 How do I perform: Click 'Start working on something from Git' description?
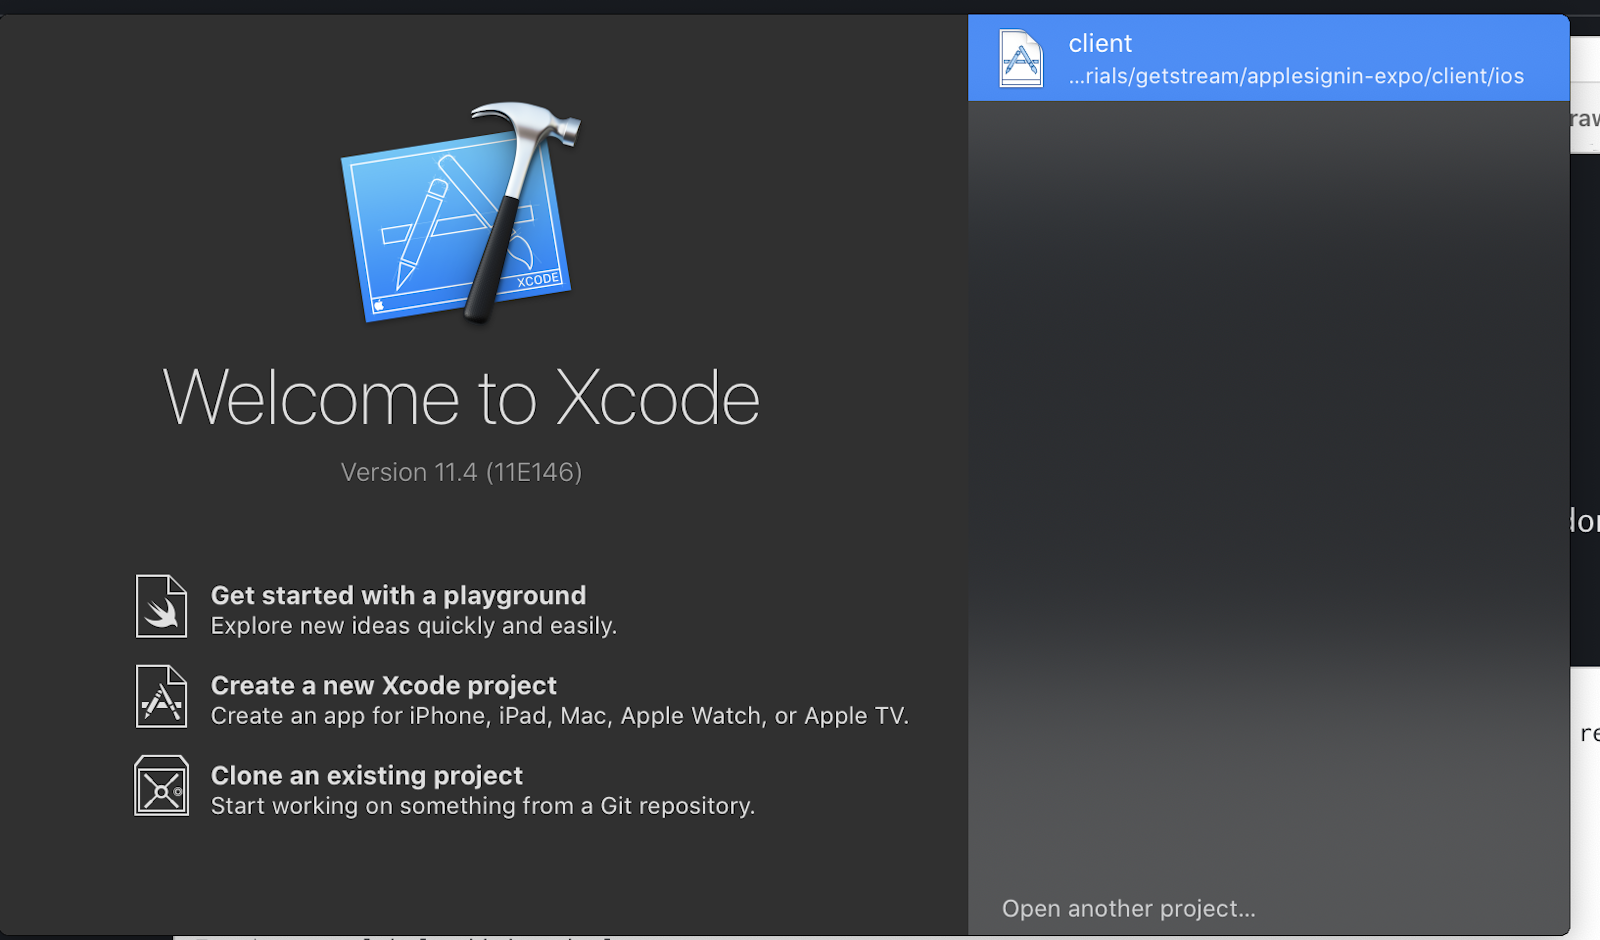coord(482,806)
